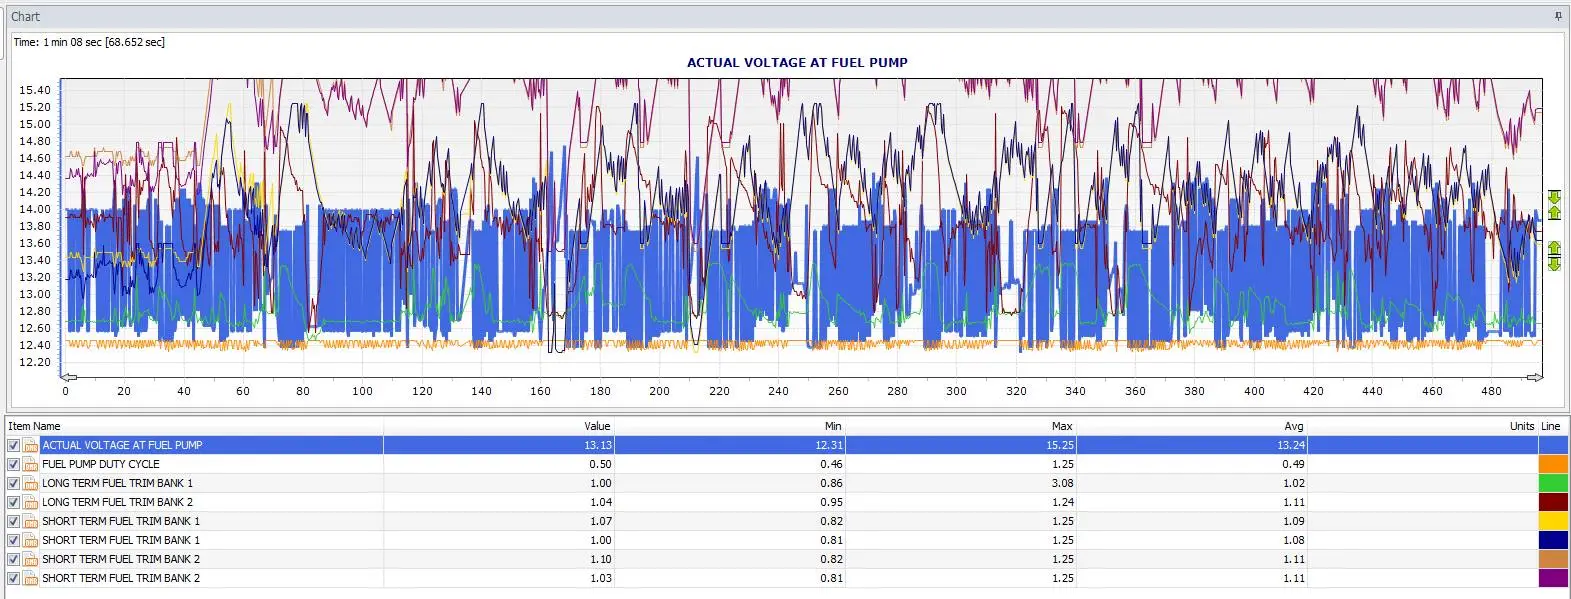Click the 0.46 min cell of FUEL PUMP DUTY CYCLE
Screen dimensions: 1571x599
tap(831, 465)
